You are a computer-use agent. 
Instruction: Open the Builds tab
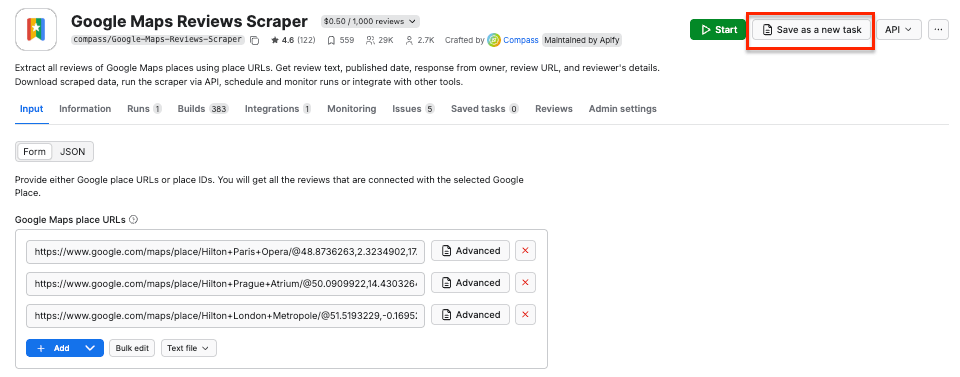(203, 109)
